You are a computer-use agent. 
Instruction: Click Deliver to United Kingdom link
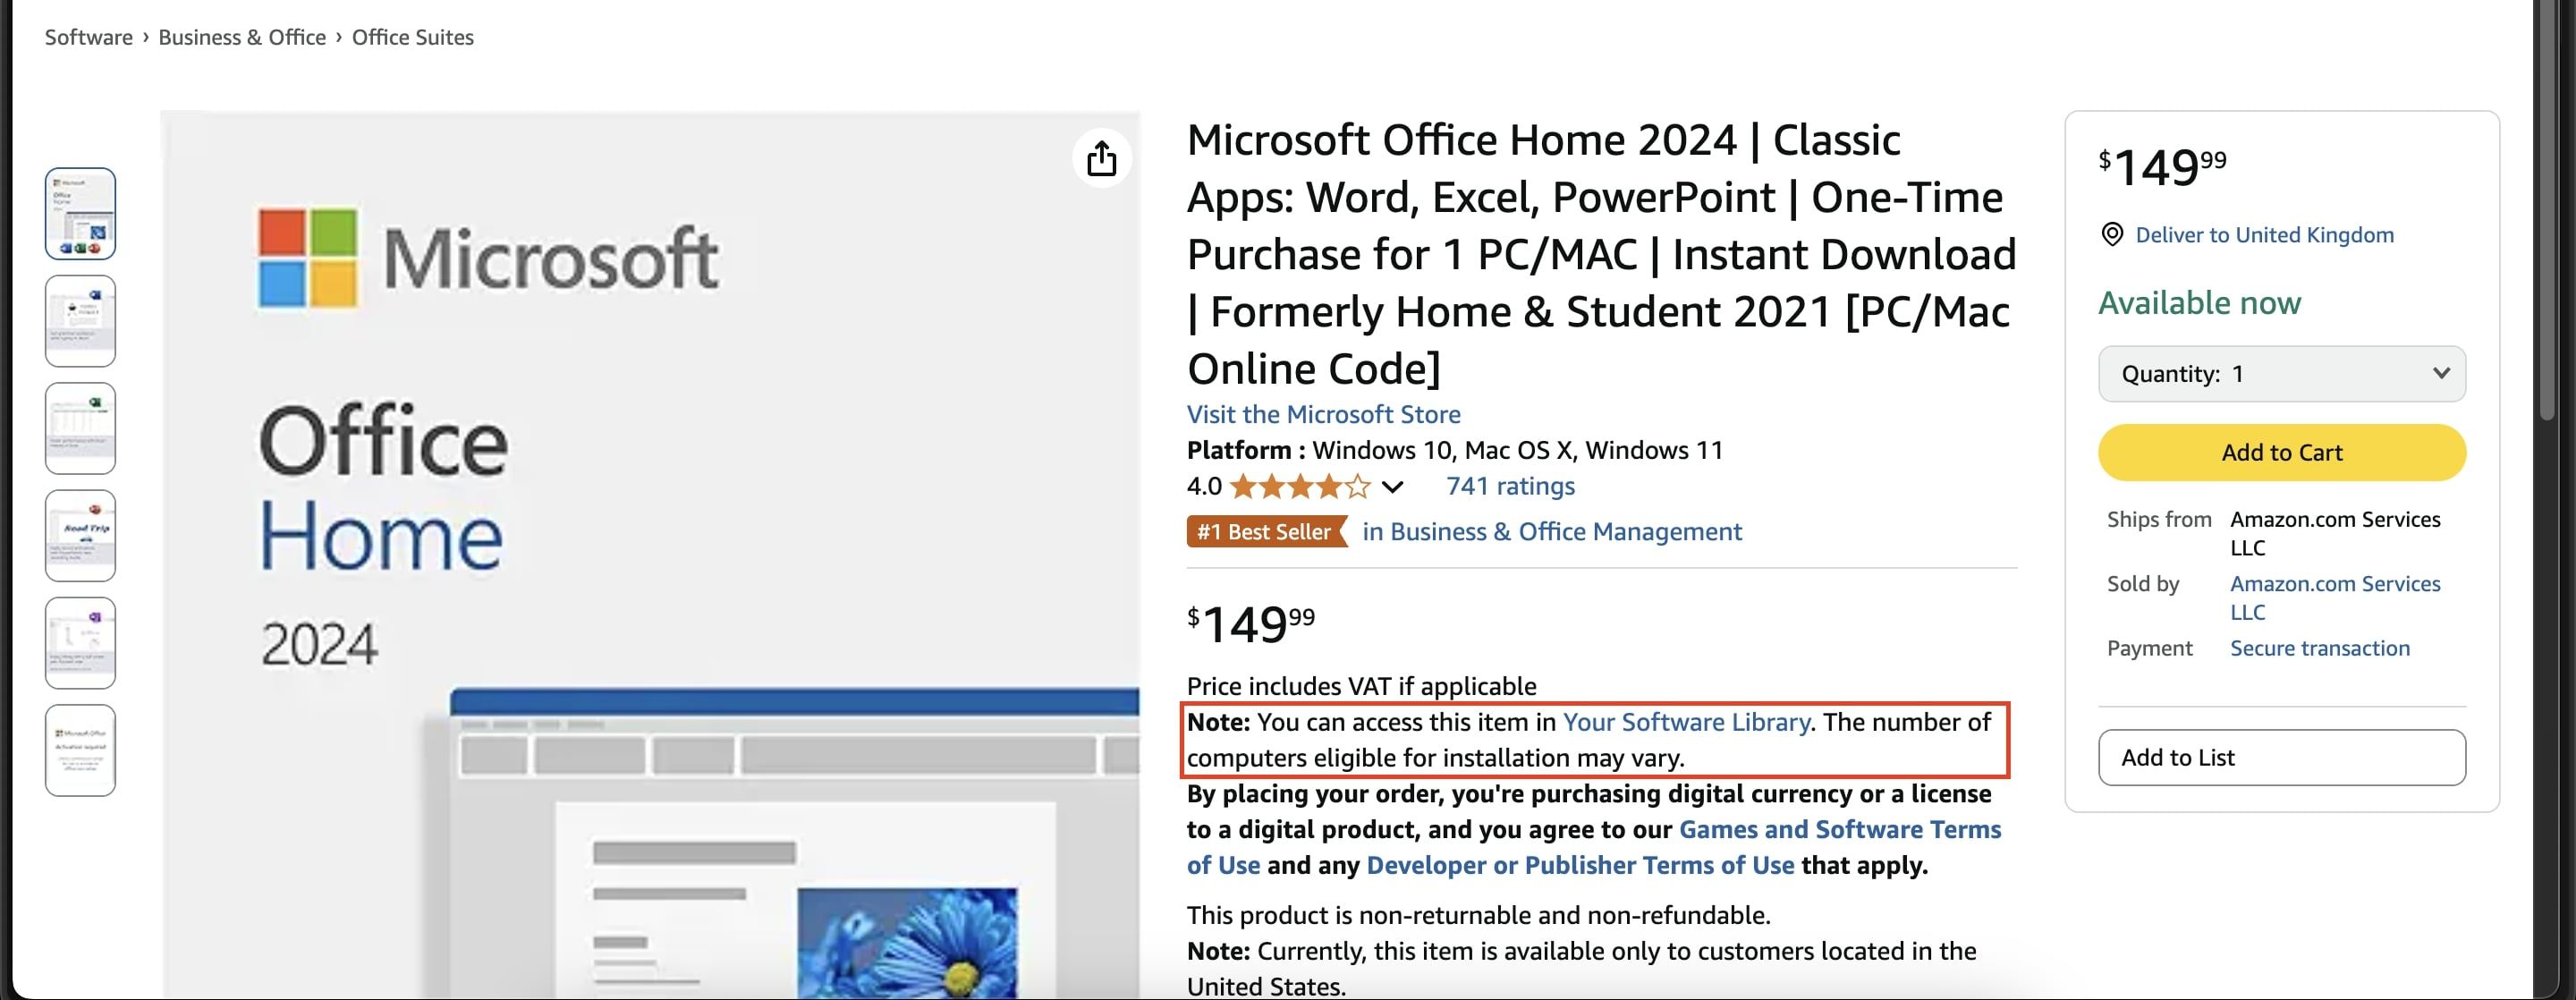[x=2264, y=235]
